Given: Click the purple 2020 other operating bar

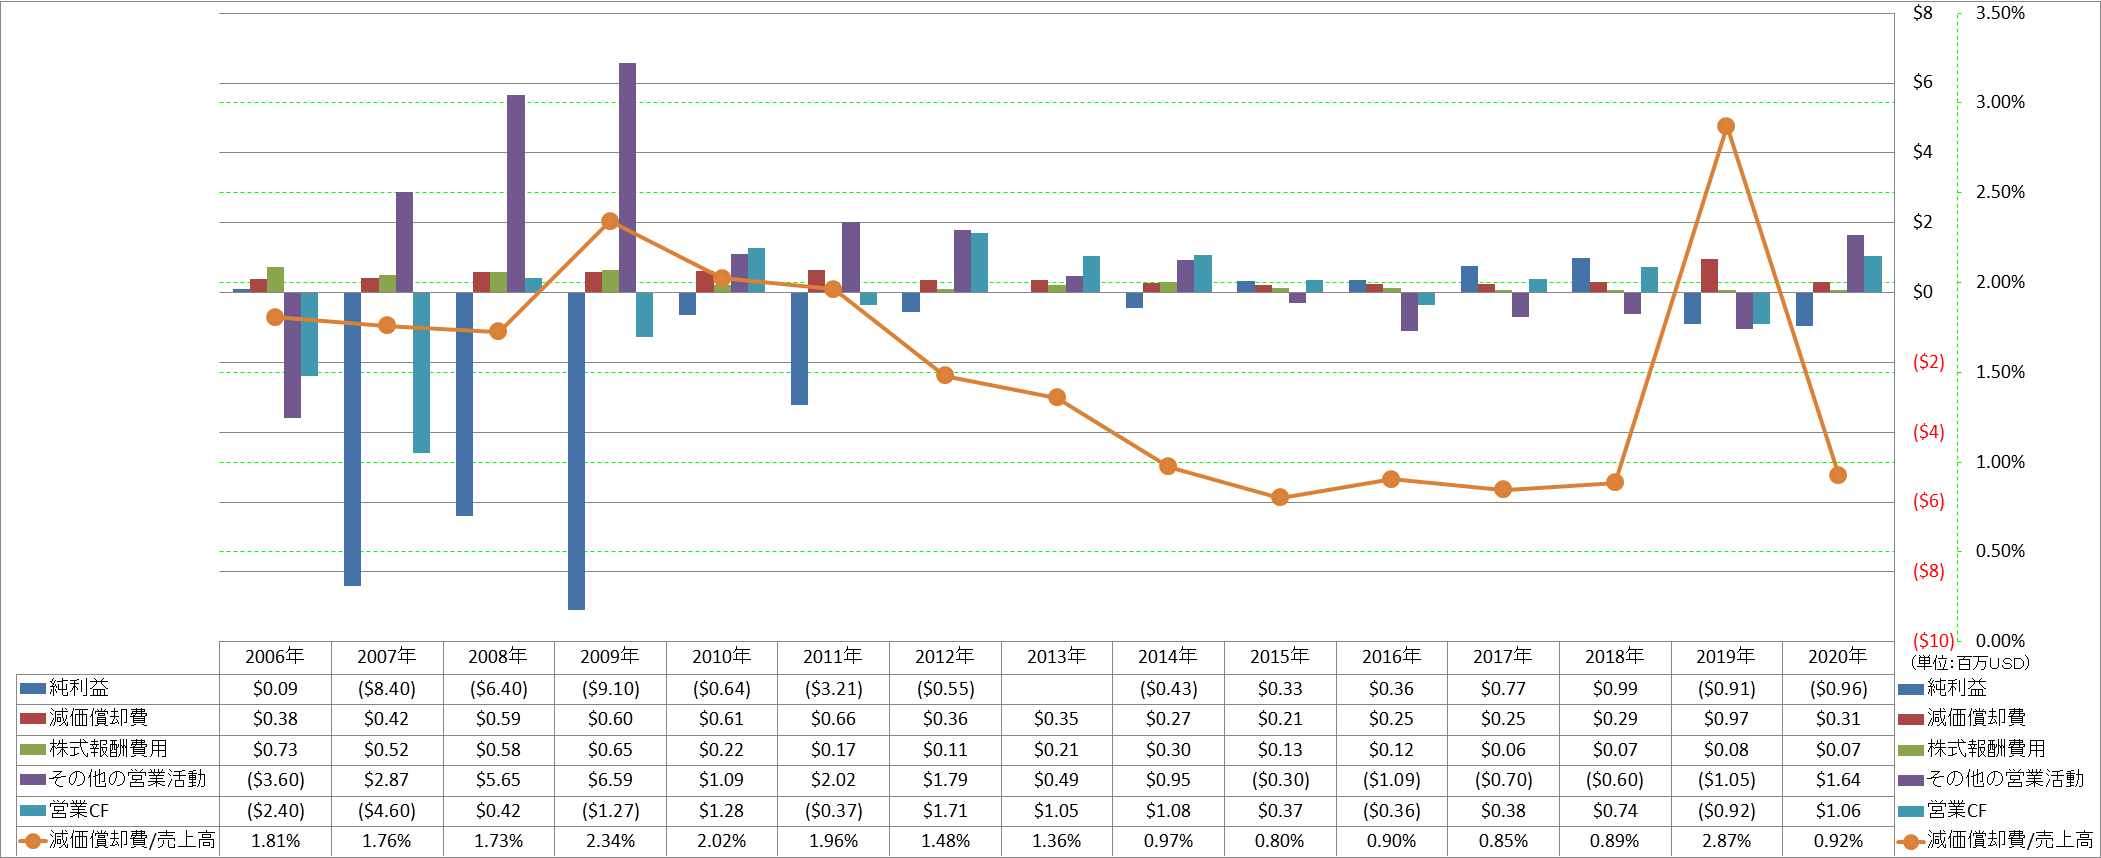Looking at the screenshot, I should [1855, 263].
